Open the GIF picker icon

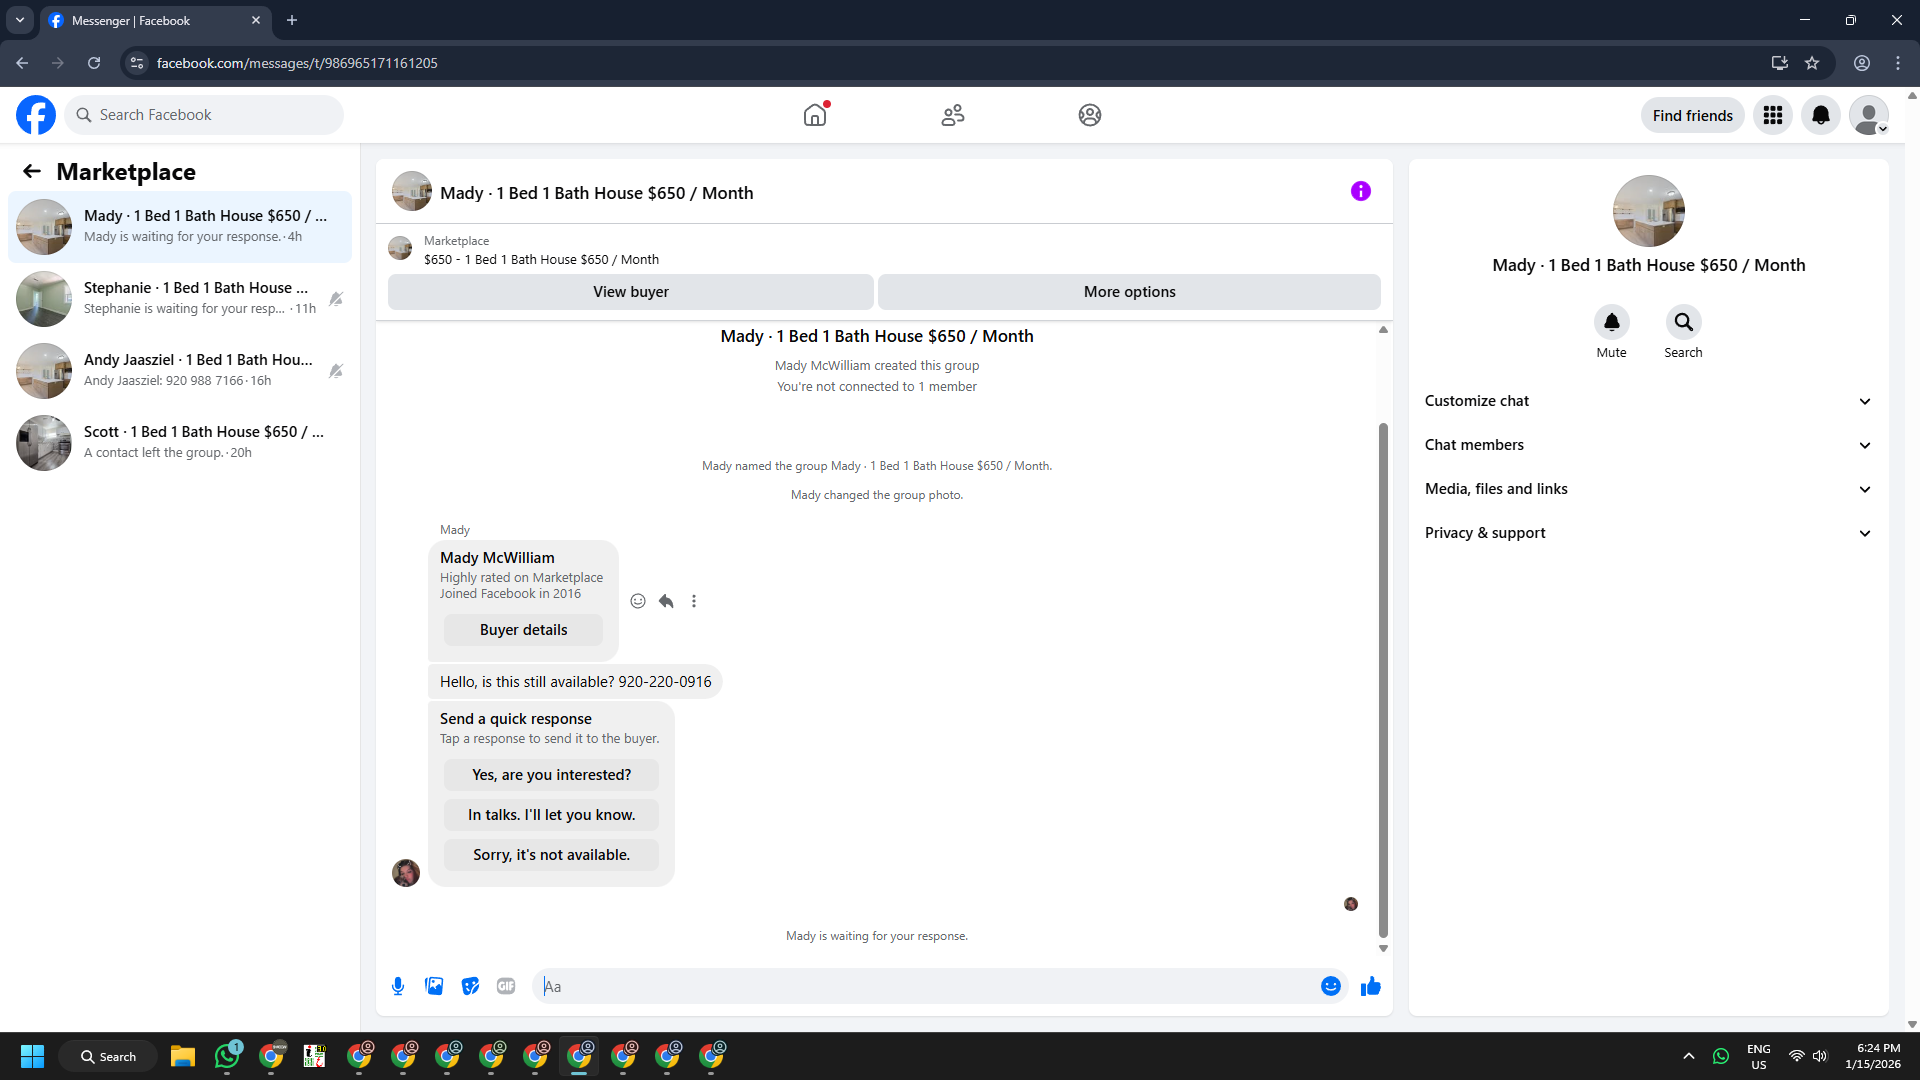coord(506,986)
